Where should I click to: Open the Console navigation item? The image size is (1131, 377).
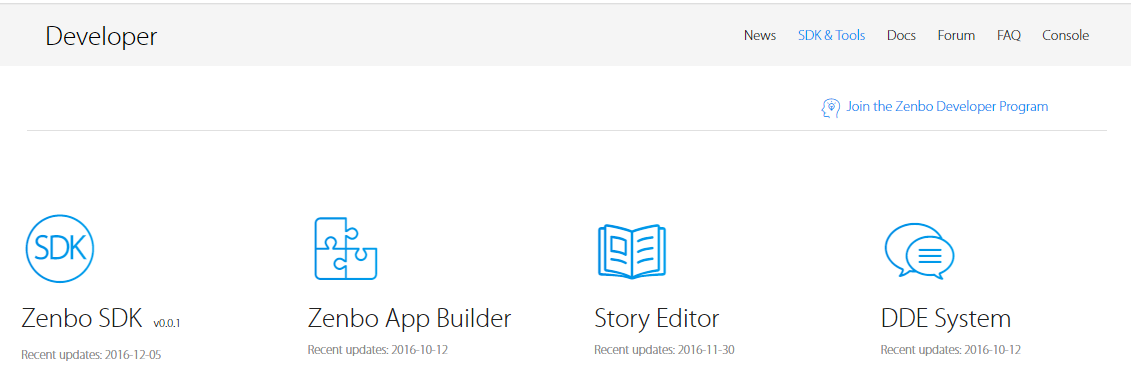coord(1065,35)
